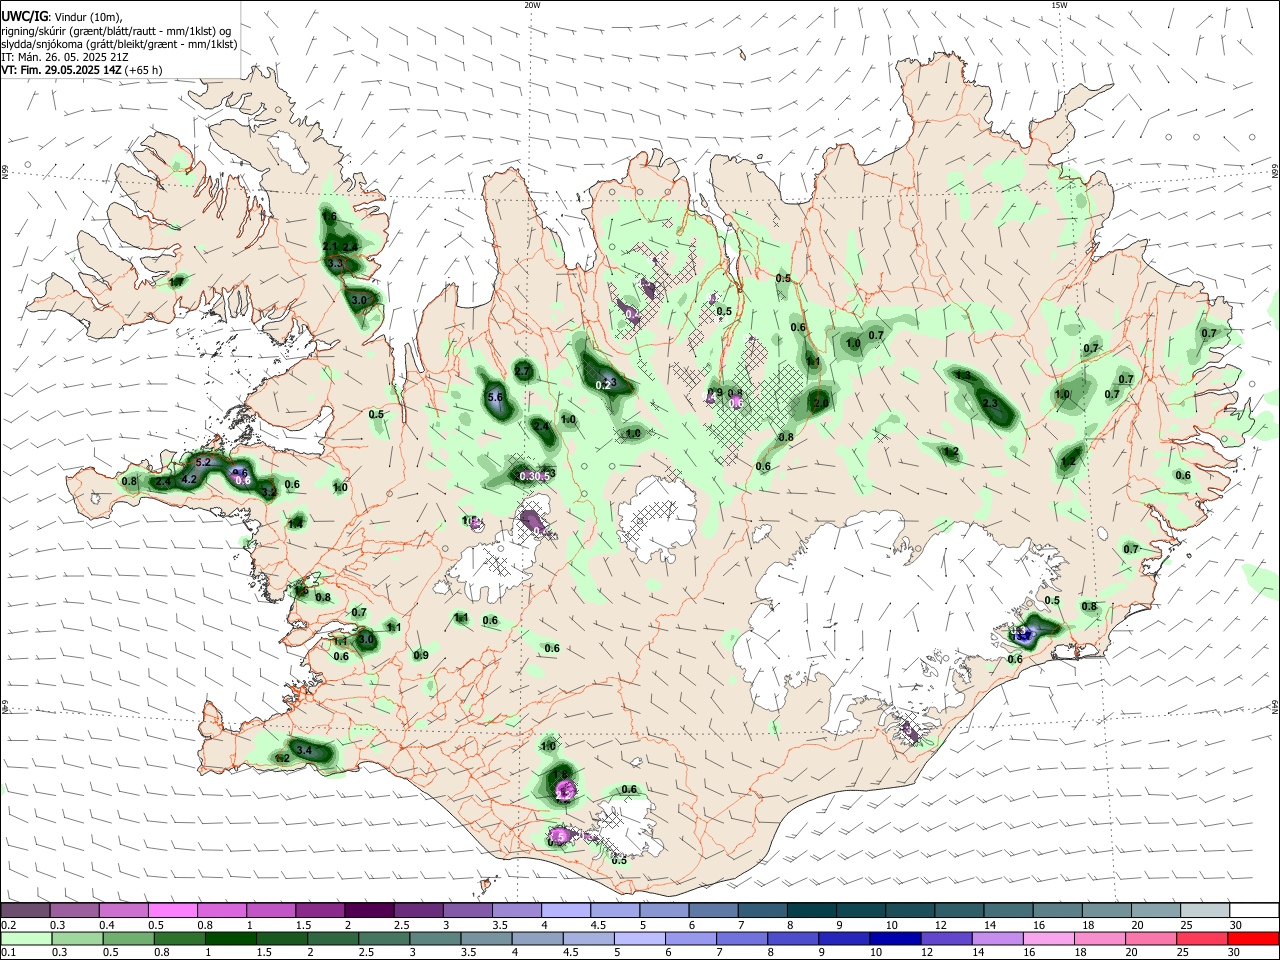
Task: Click the '4.5' label in the lower legend row
Action: coord(570,954)
